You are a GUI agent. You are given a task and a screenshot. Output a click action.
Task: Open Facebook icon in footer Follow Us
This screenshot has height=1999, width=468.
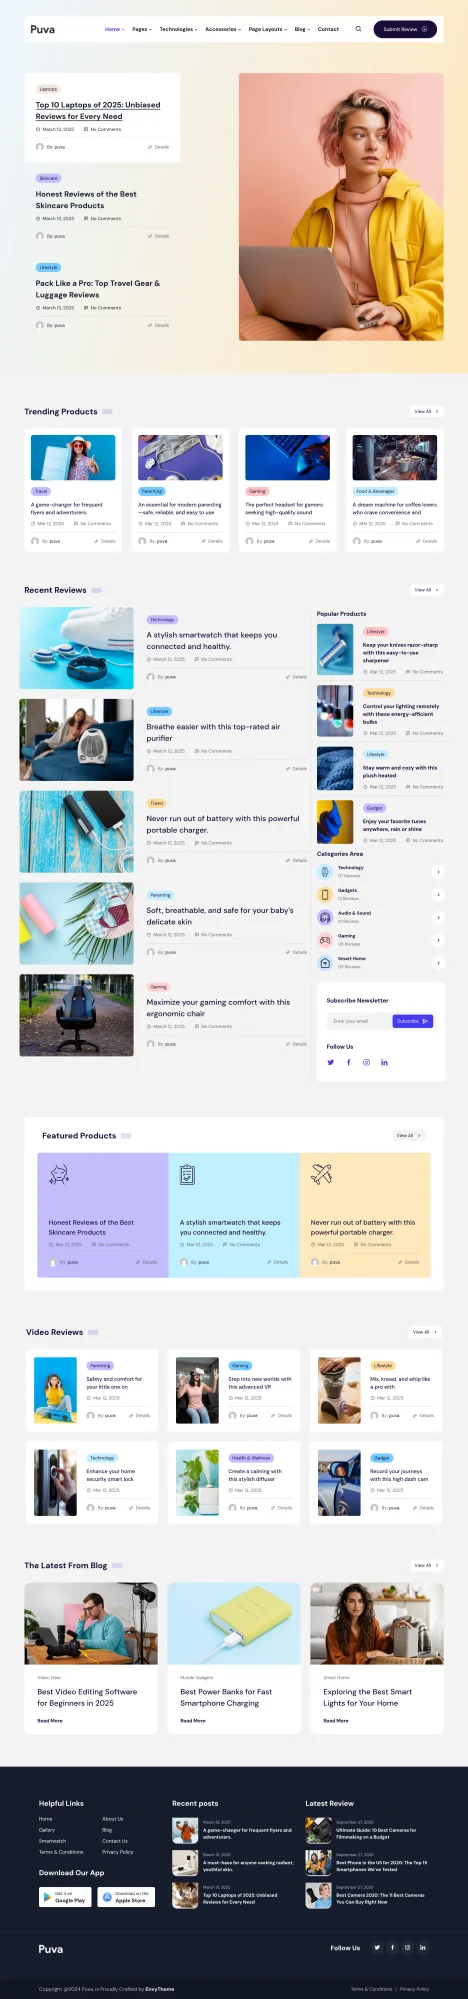pyautogui.click(x=392, y=1947)
